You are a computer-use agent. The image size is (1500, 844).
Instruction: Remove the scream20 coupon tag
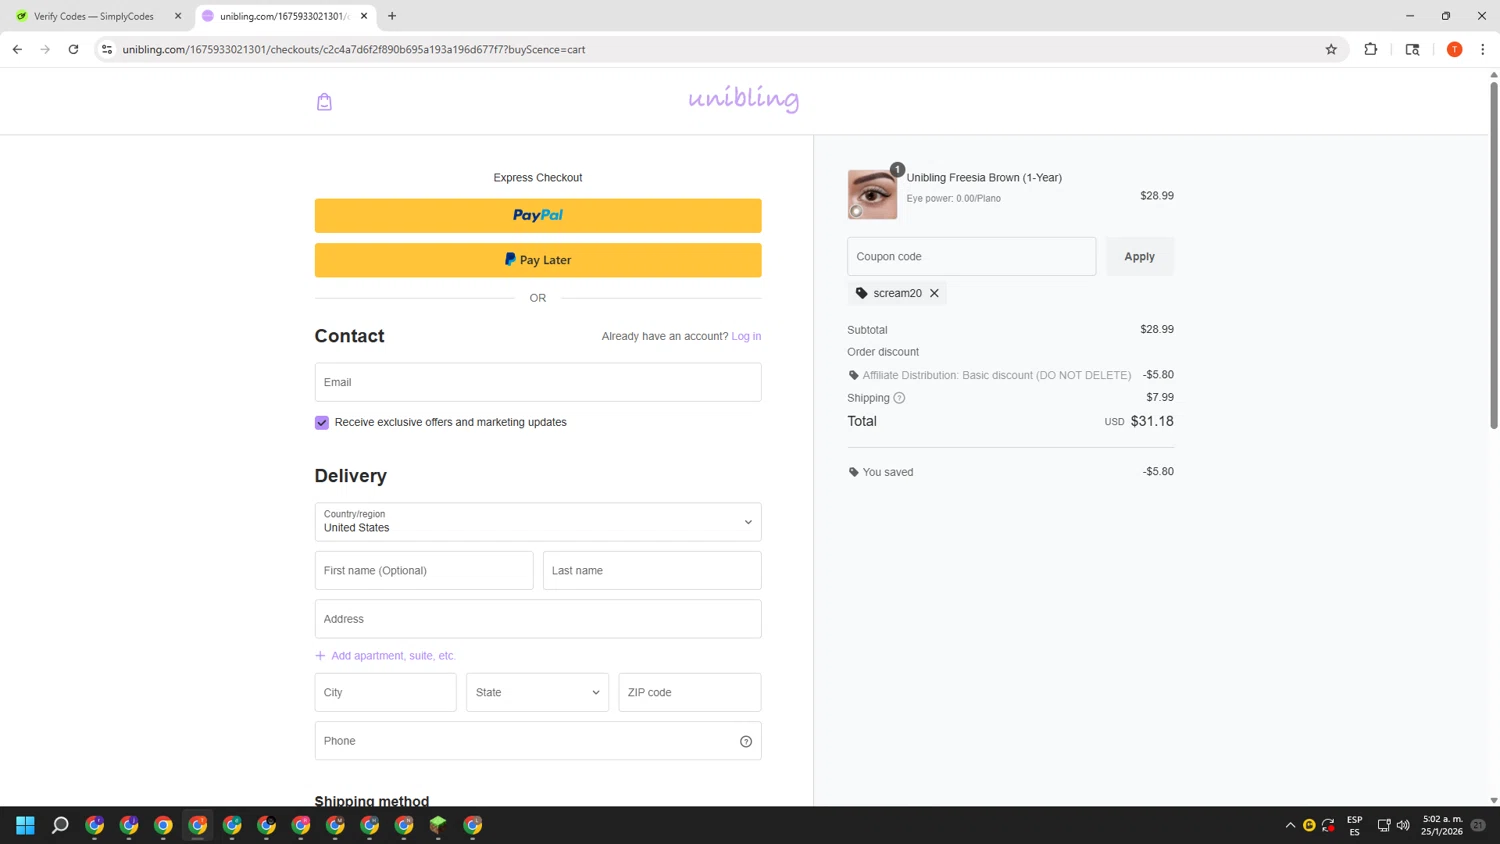click(x=934, y=293)
